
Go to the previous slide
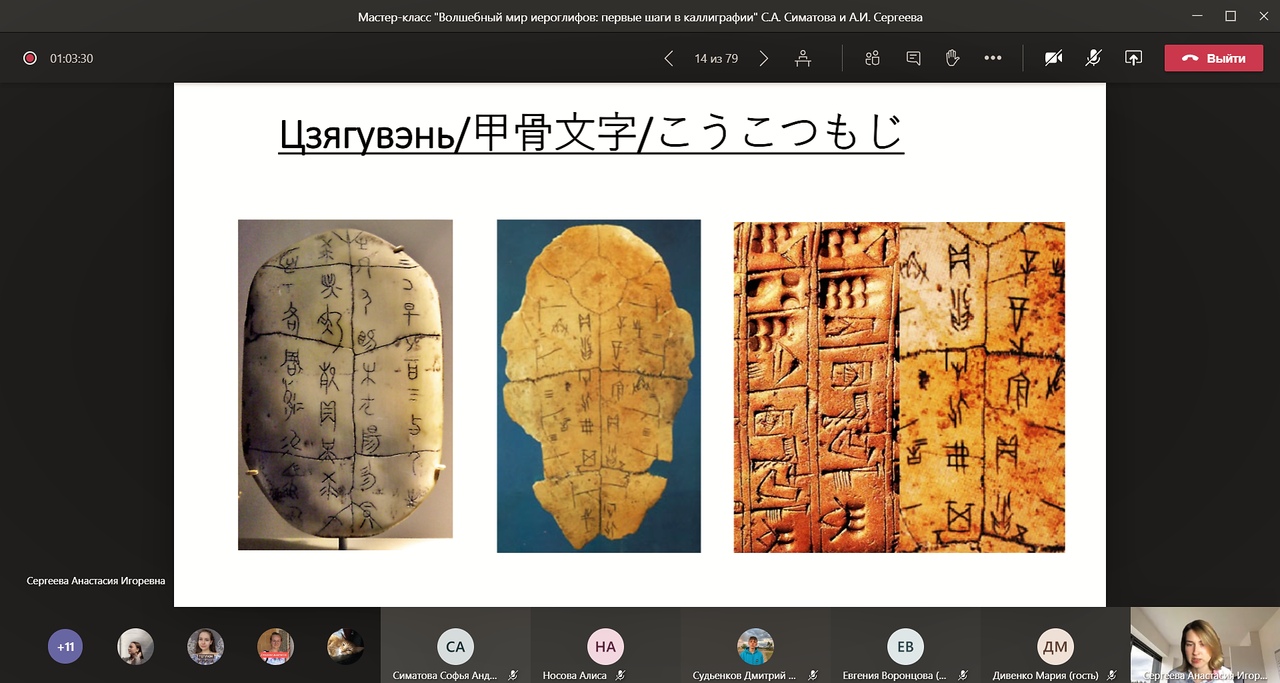[x=669, y=59]
